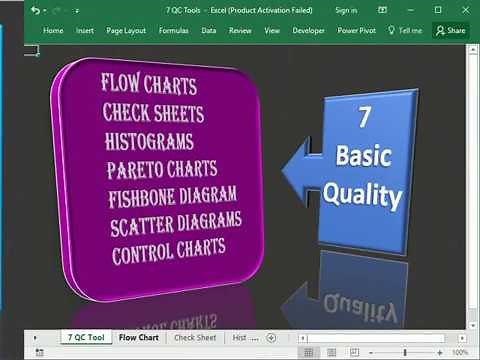Select the 7 QC Tool sheet tab
480x360 pixels.
point(86,337)
